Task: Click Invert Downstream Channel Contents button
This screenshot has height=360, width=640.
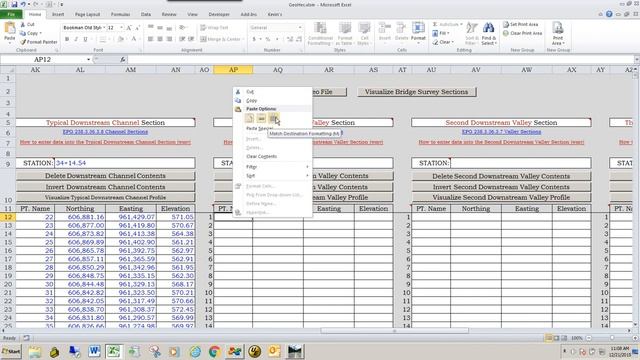Action: 105,187
